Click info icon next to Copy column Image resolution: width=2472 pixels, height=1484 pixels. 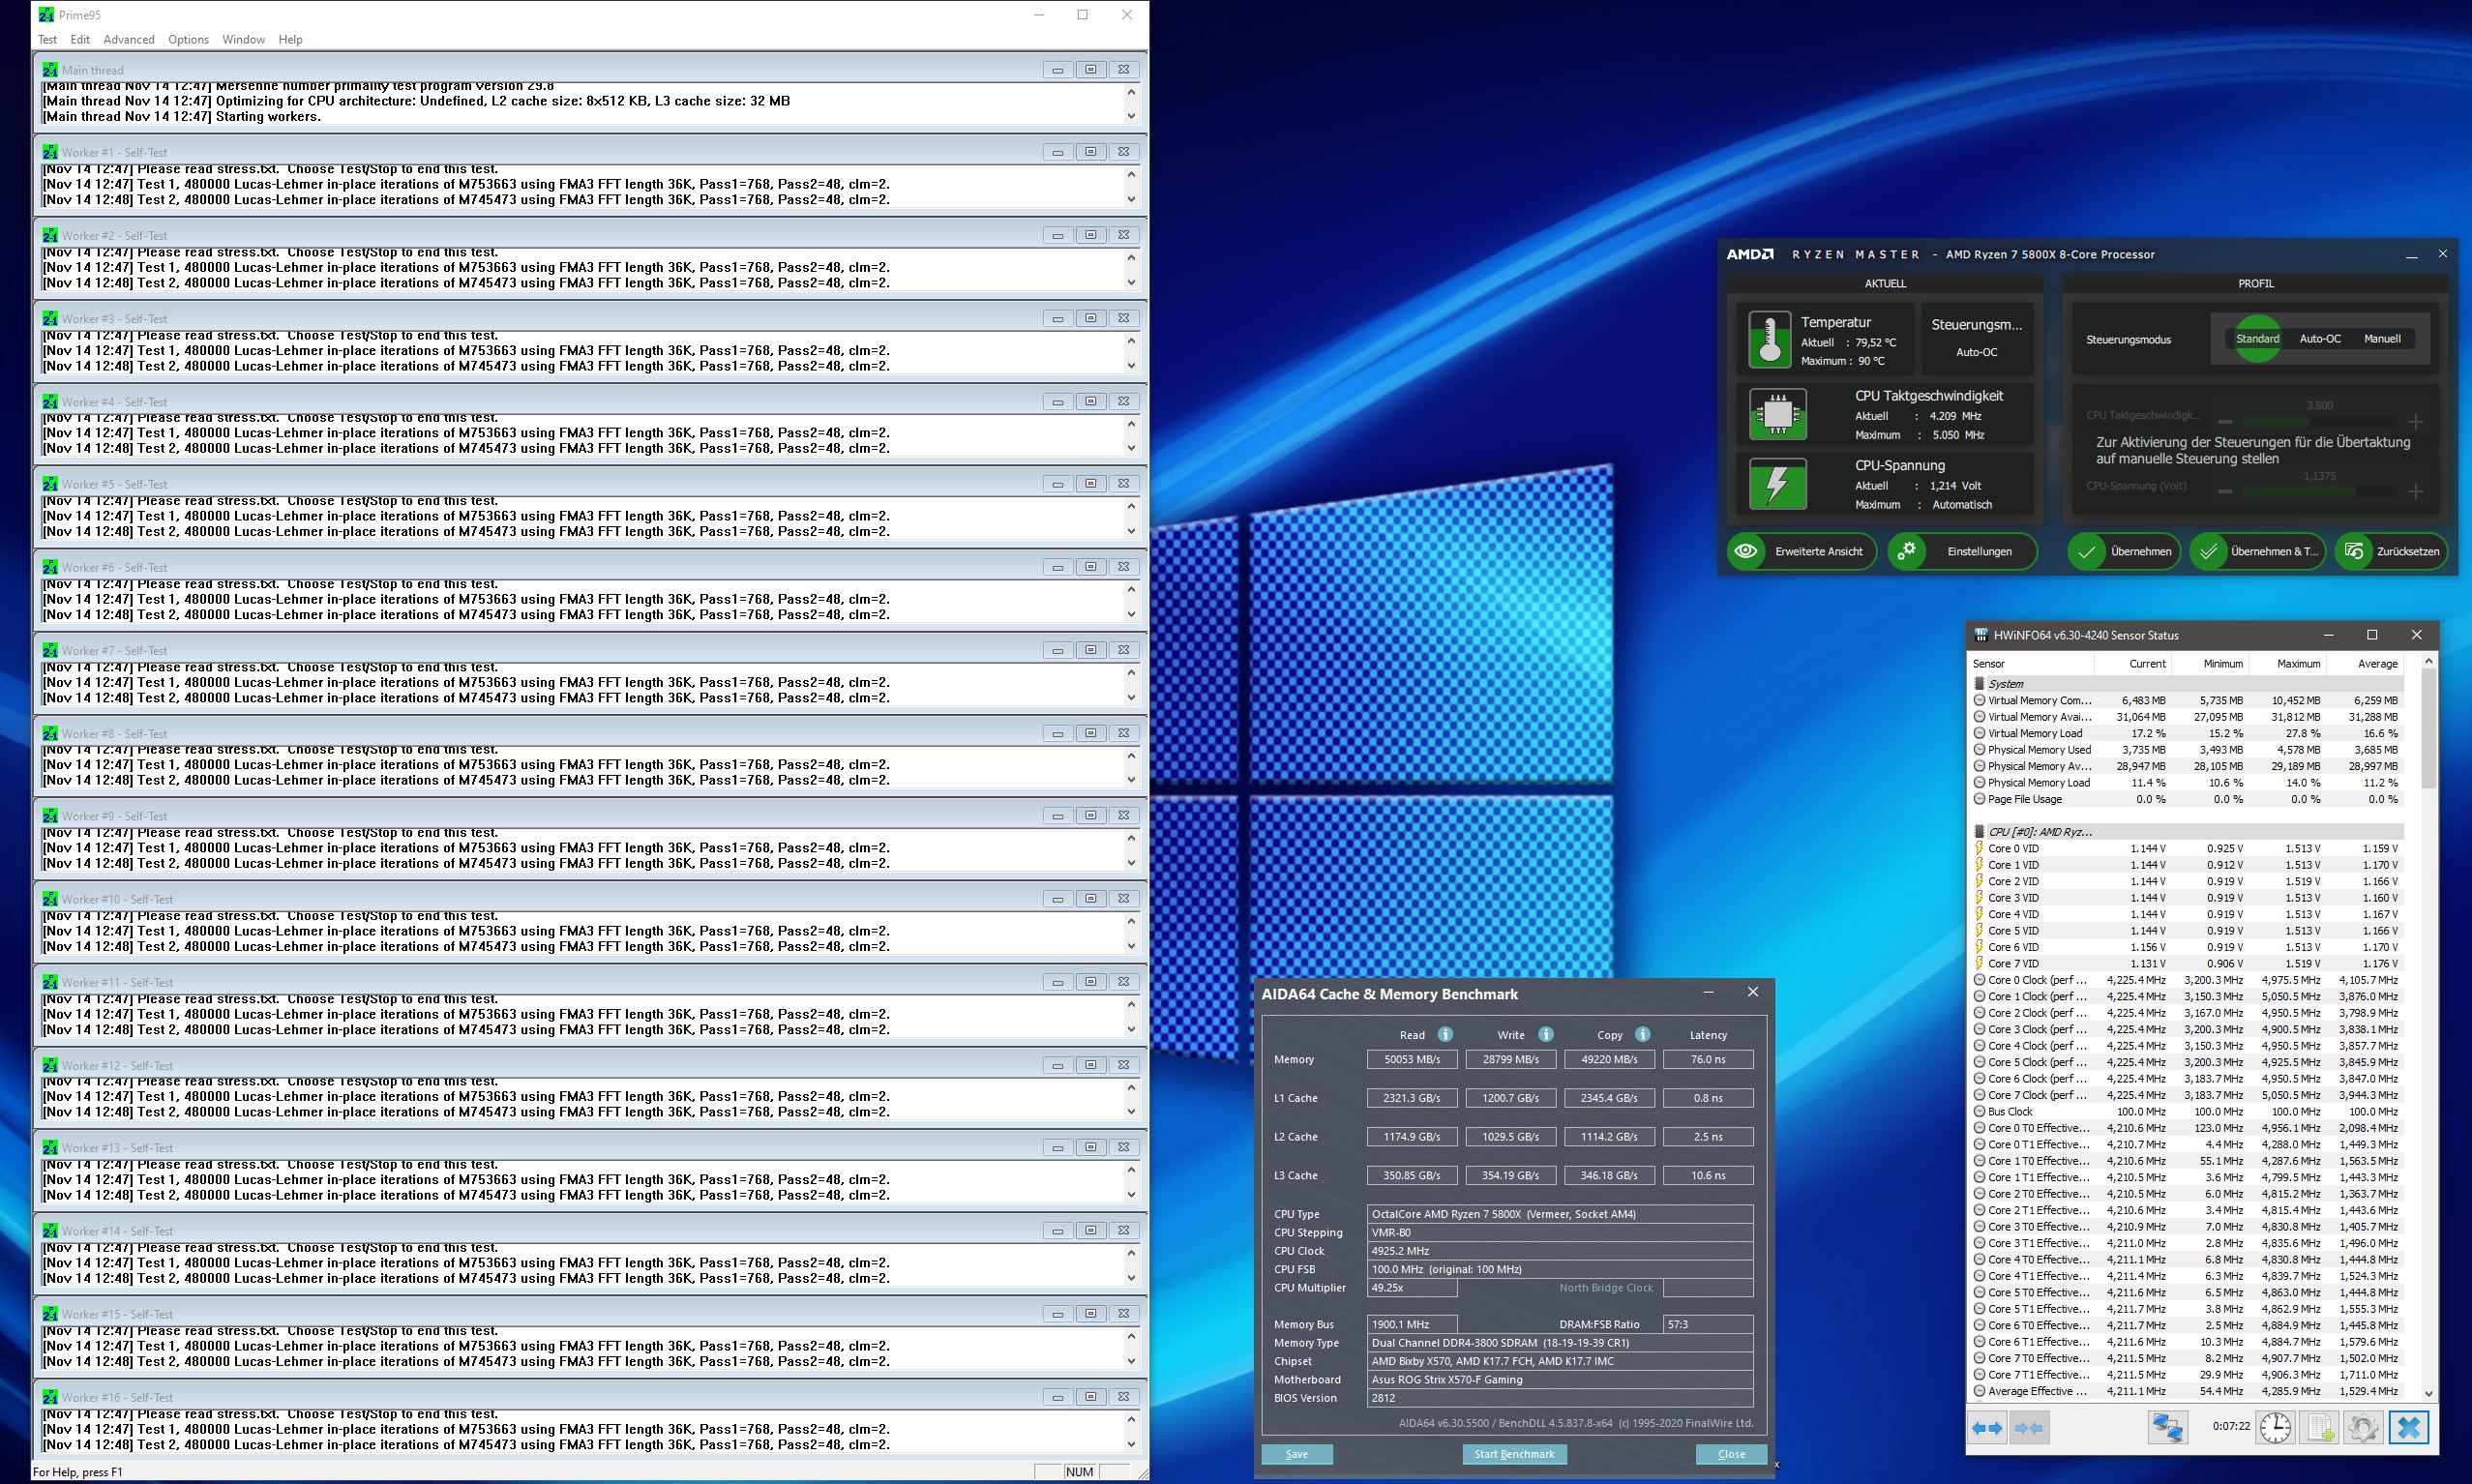[1642, 1035]
